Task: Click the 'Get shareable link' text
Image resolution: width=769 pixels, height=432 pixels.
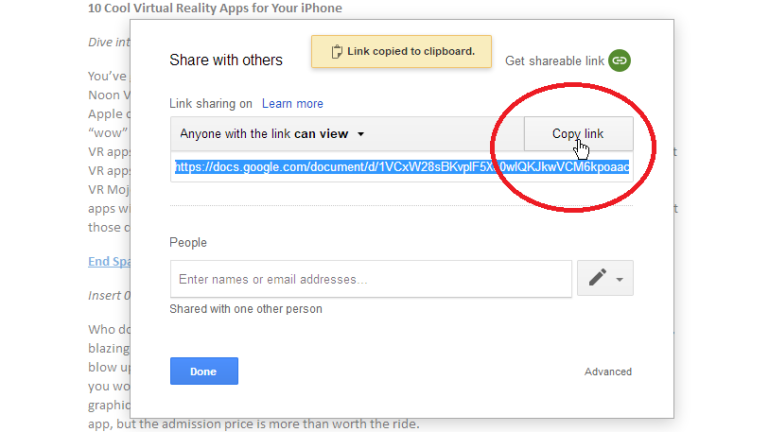Action: (554, 61)
